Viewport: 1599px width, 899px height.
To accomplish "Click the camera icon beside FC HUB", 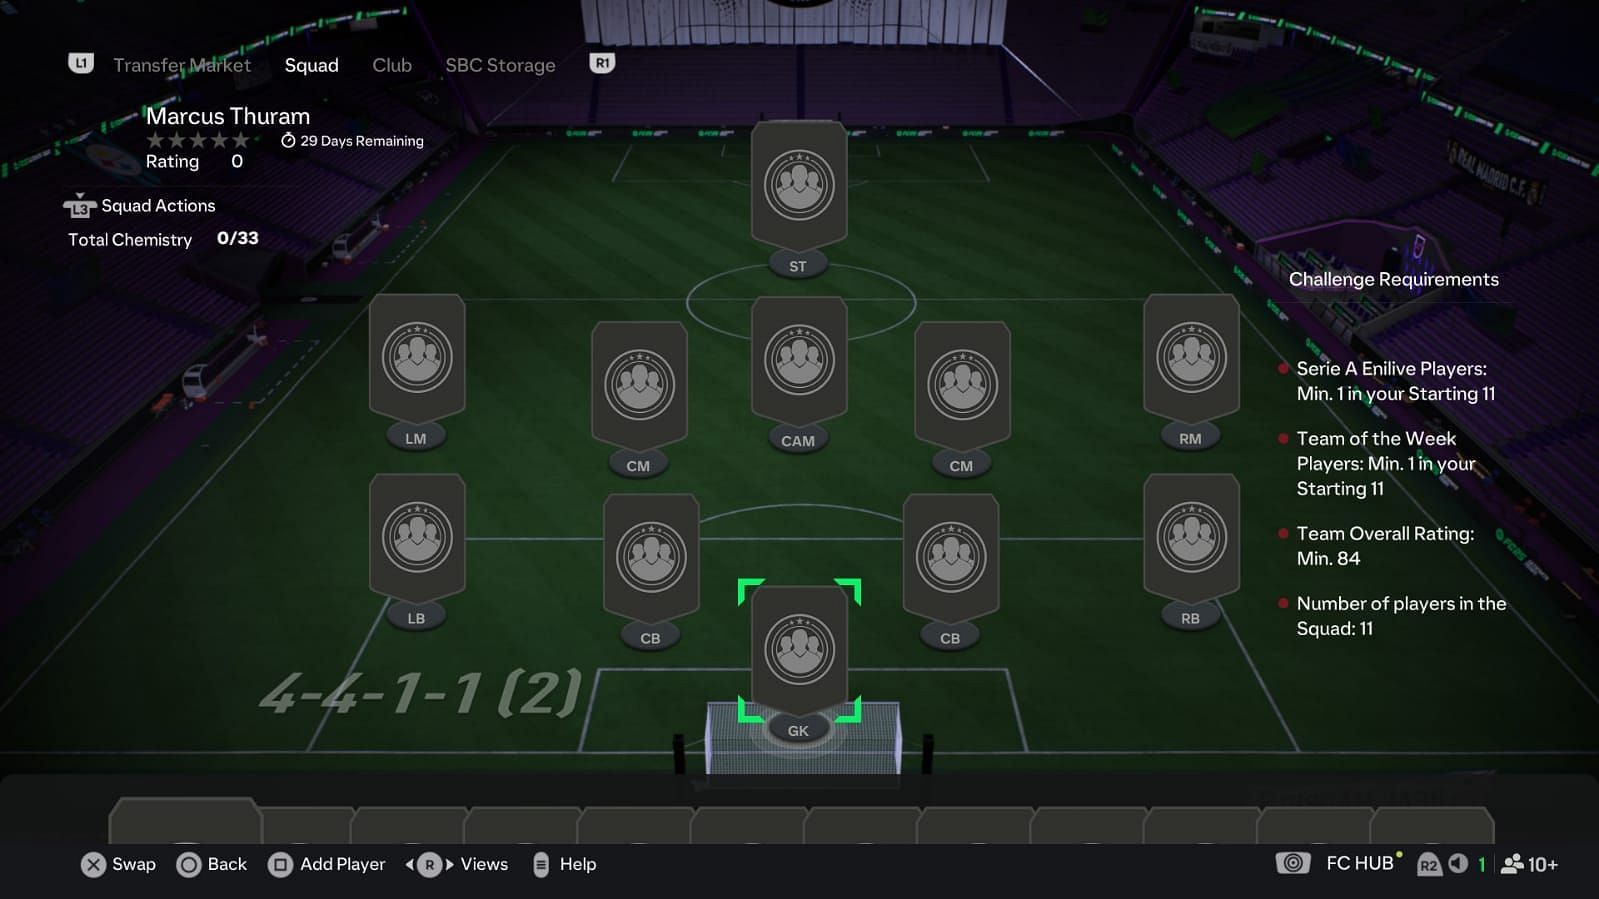I will click(x=1293, y=863).
